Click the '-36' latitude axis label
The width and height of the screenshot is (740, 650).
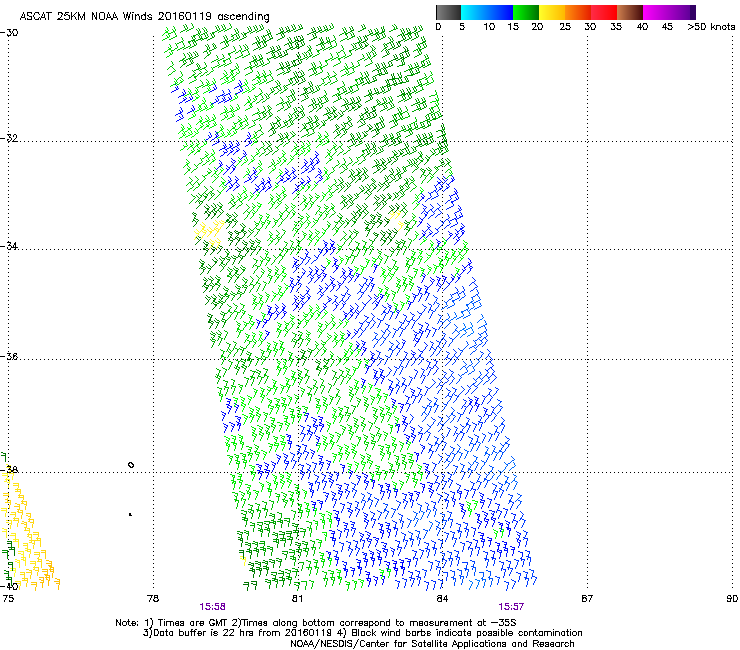click(x=9, y=356)
